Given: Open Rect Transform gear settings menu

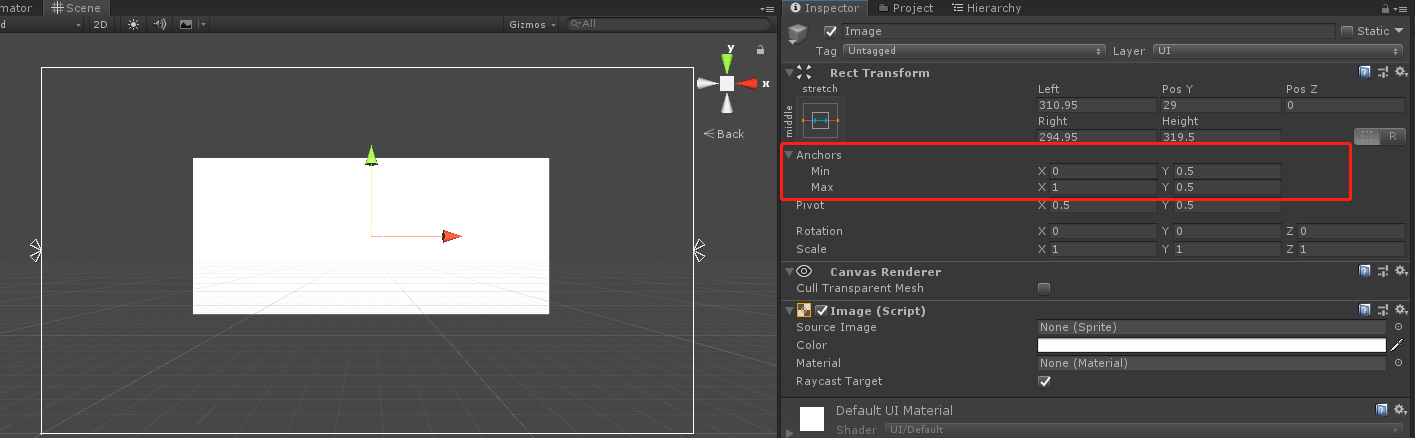Looking at the screenshot, I should (1400, 72).
